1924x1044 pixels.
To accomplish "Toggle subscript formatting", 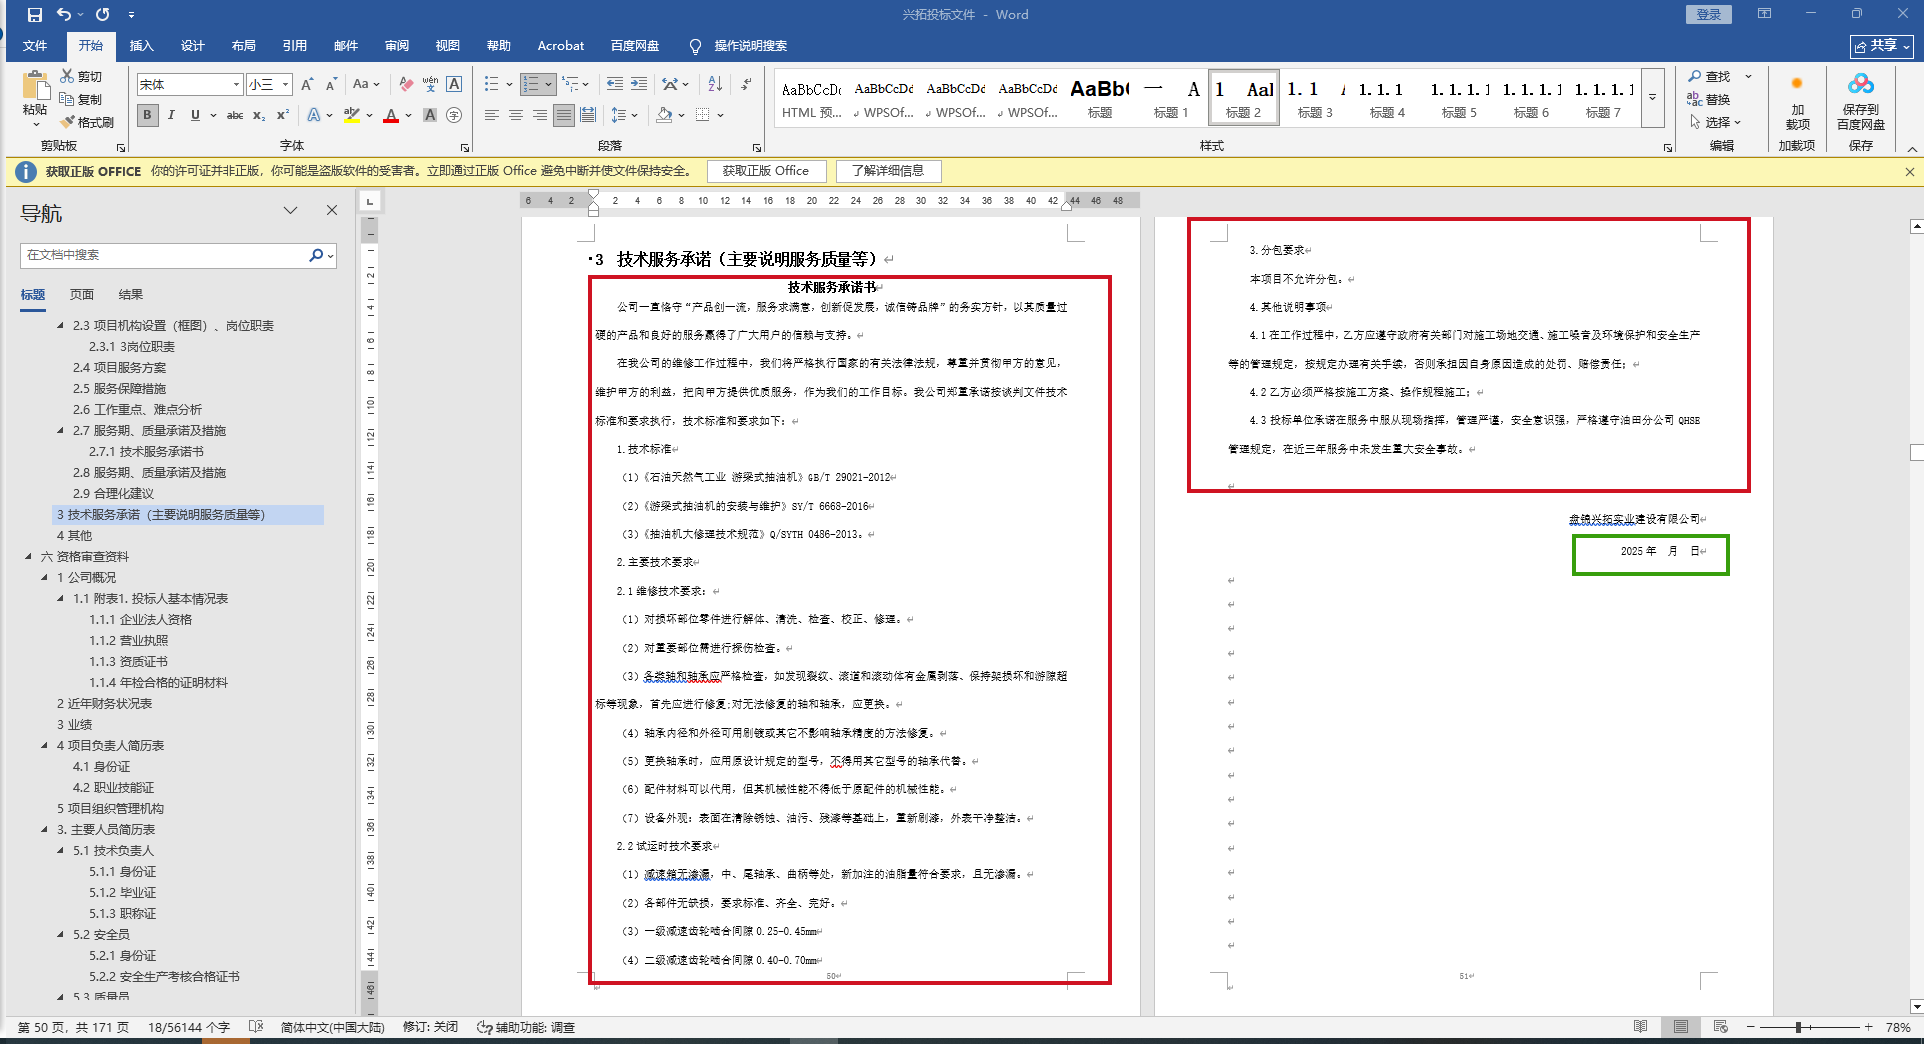I will click(x=259, y=115).
